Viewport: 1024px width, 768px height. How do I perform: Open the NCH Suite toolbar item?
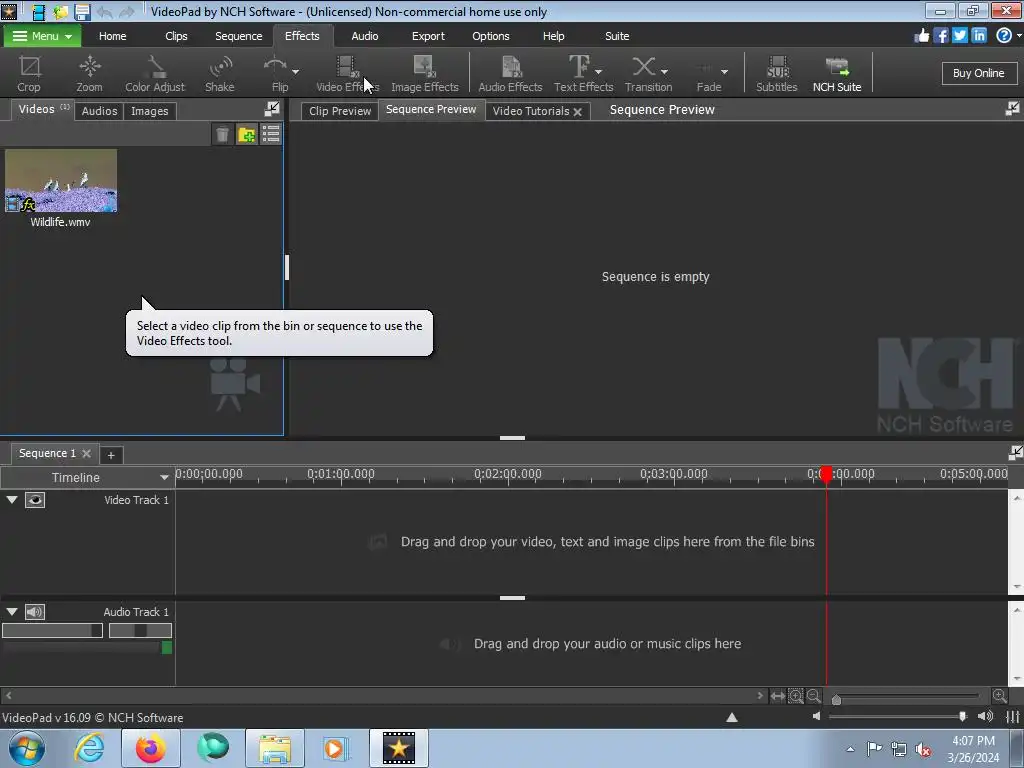tap(837, 73)
